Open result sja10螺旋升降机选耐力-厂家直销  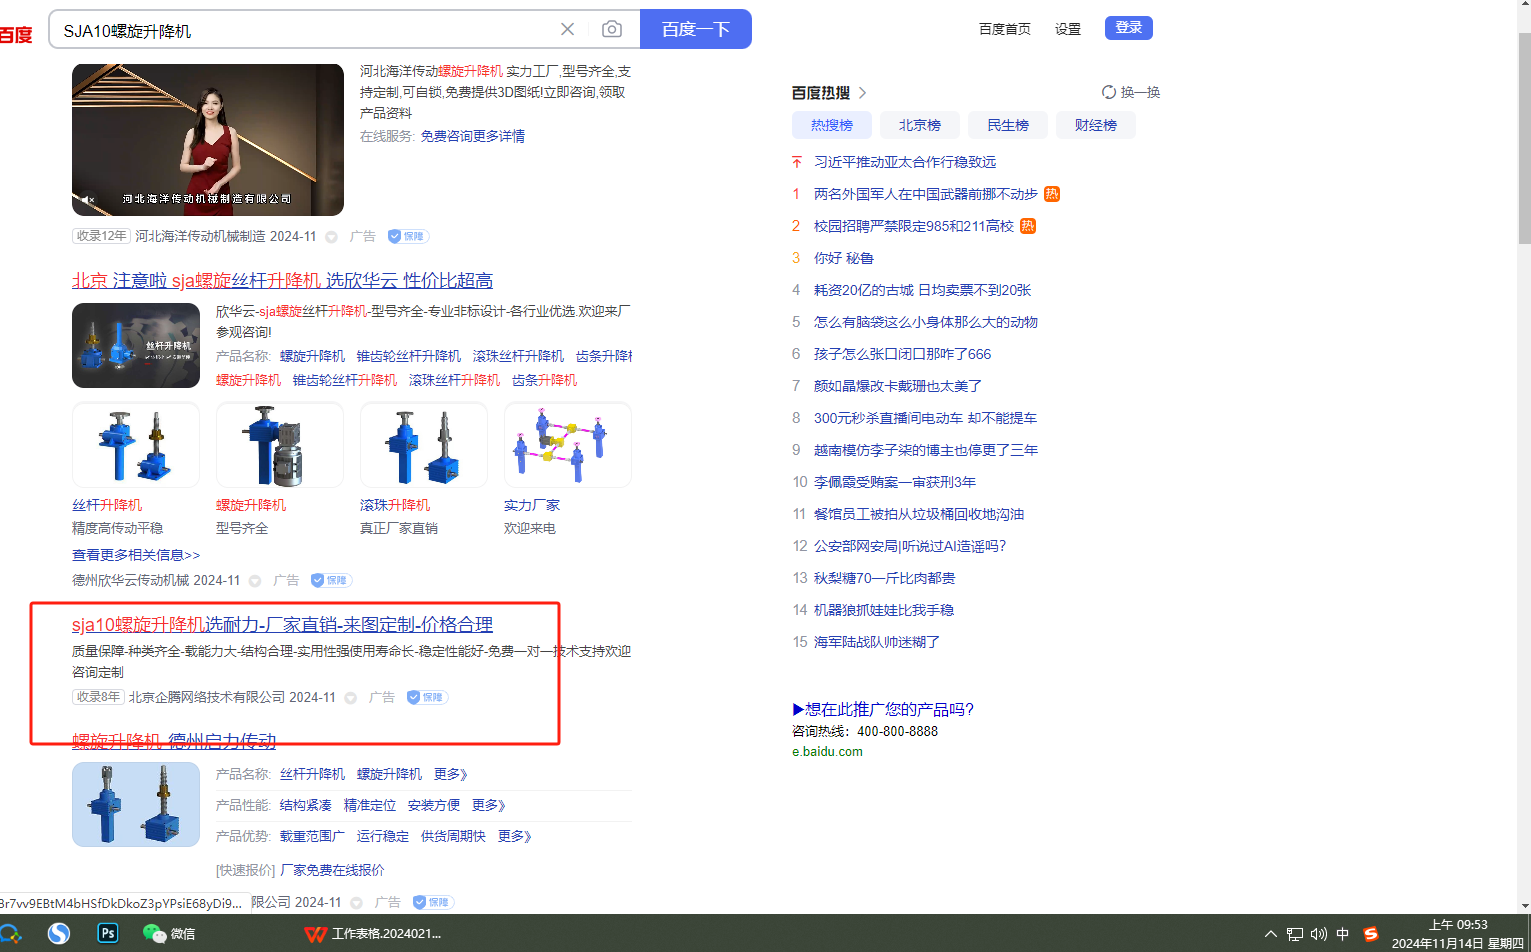pyautogui.click(x=282, y=625)
